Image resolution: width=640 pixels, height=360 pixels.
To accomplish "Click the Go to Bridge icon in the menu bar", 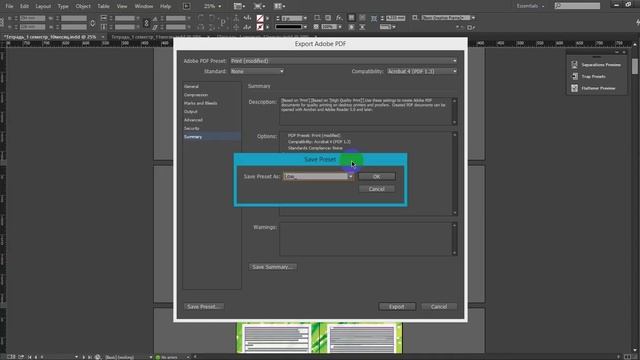I will [187, 6].
